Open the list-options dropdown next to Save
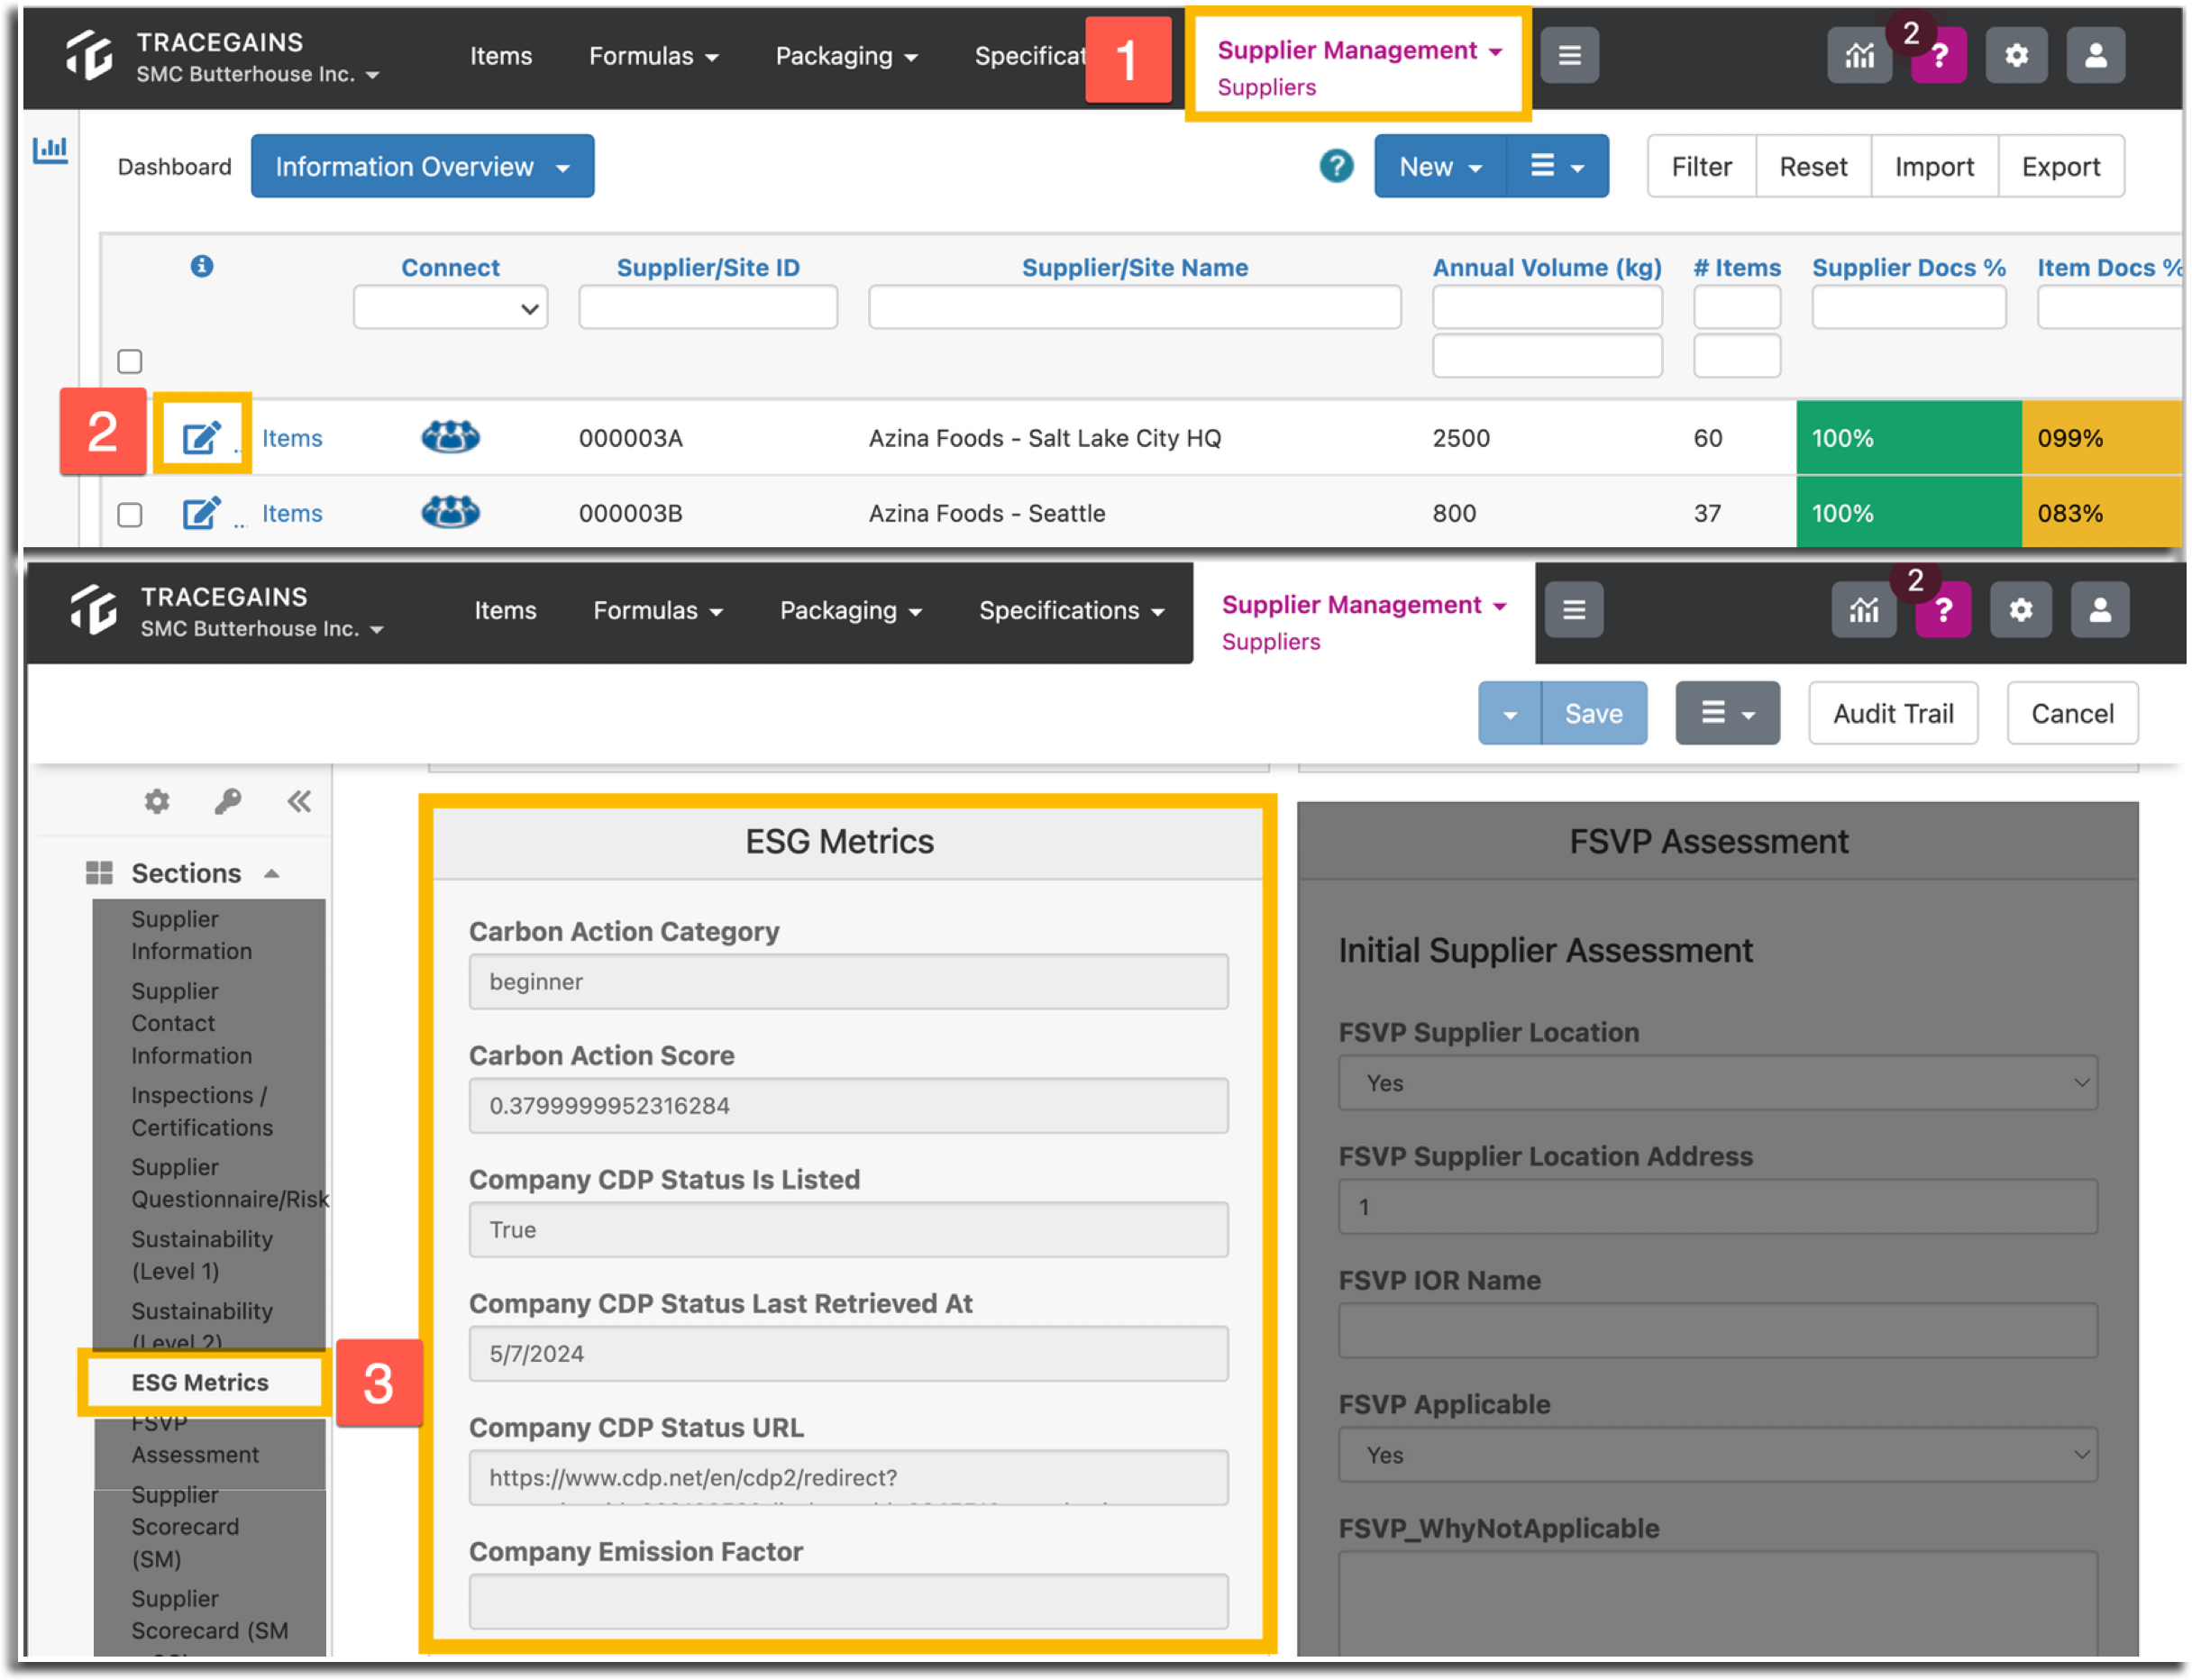The height and width of the screenshot is (1680, 2192). (x=1728, y=714)
